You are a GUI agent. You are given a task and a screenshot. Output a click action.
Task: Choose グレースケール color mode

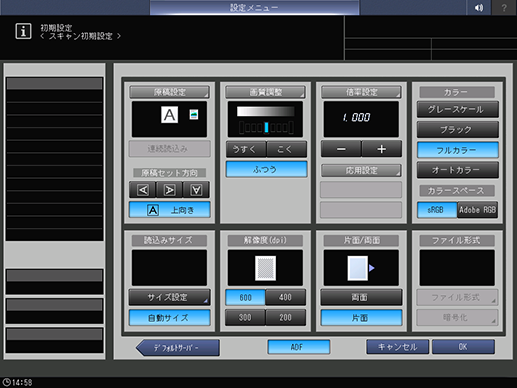457,109
